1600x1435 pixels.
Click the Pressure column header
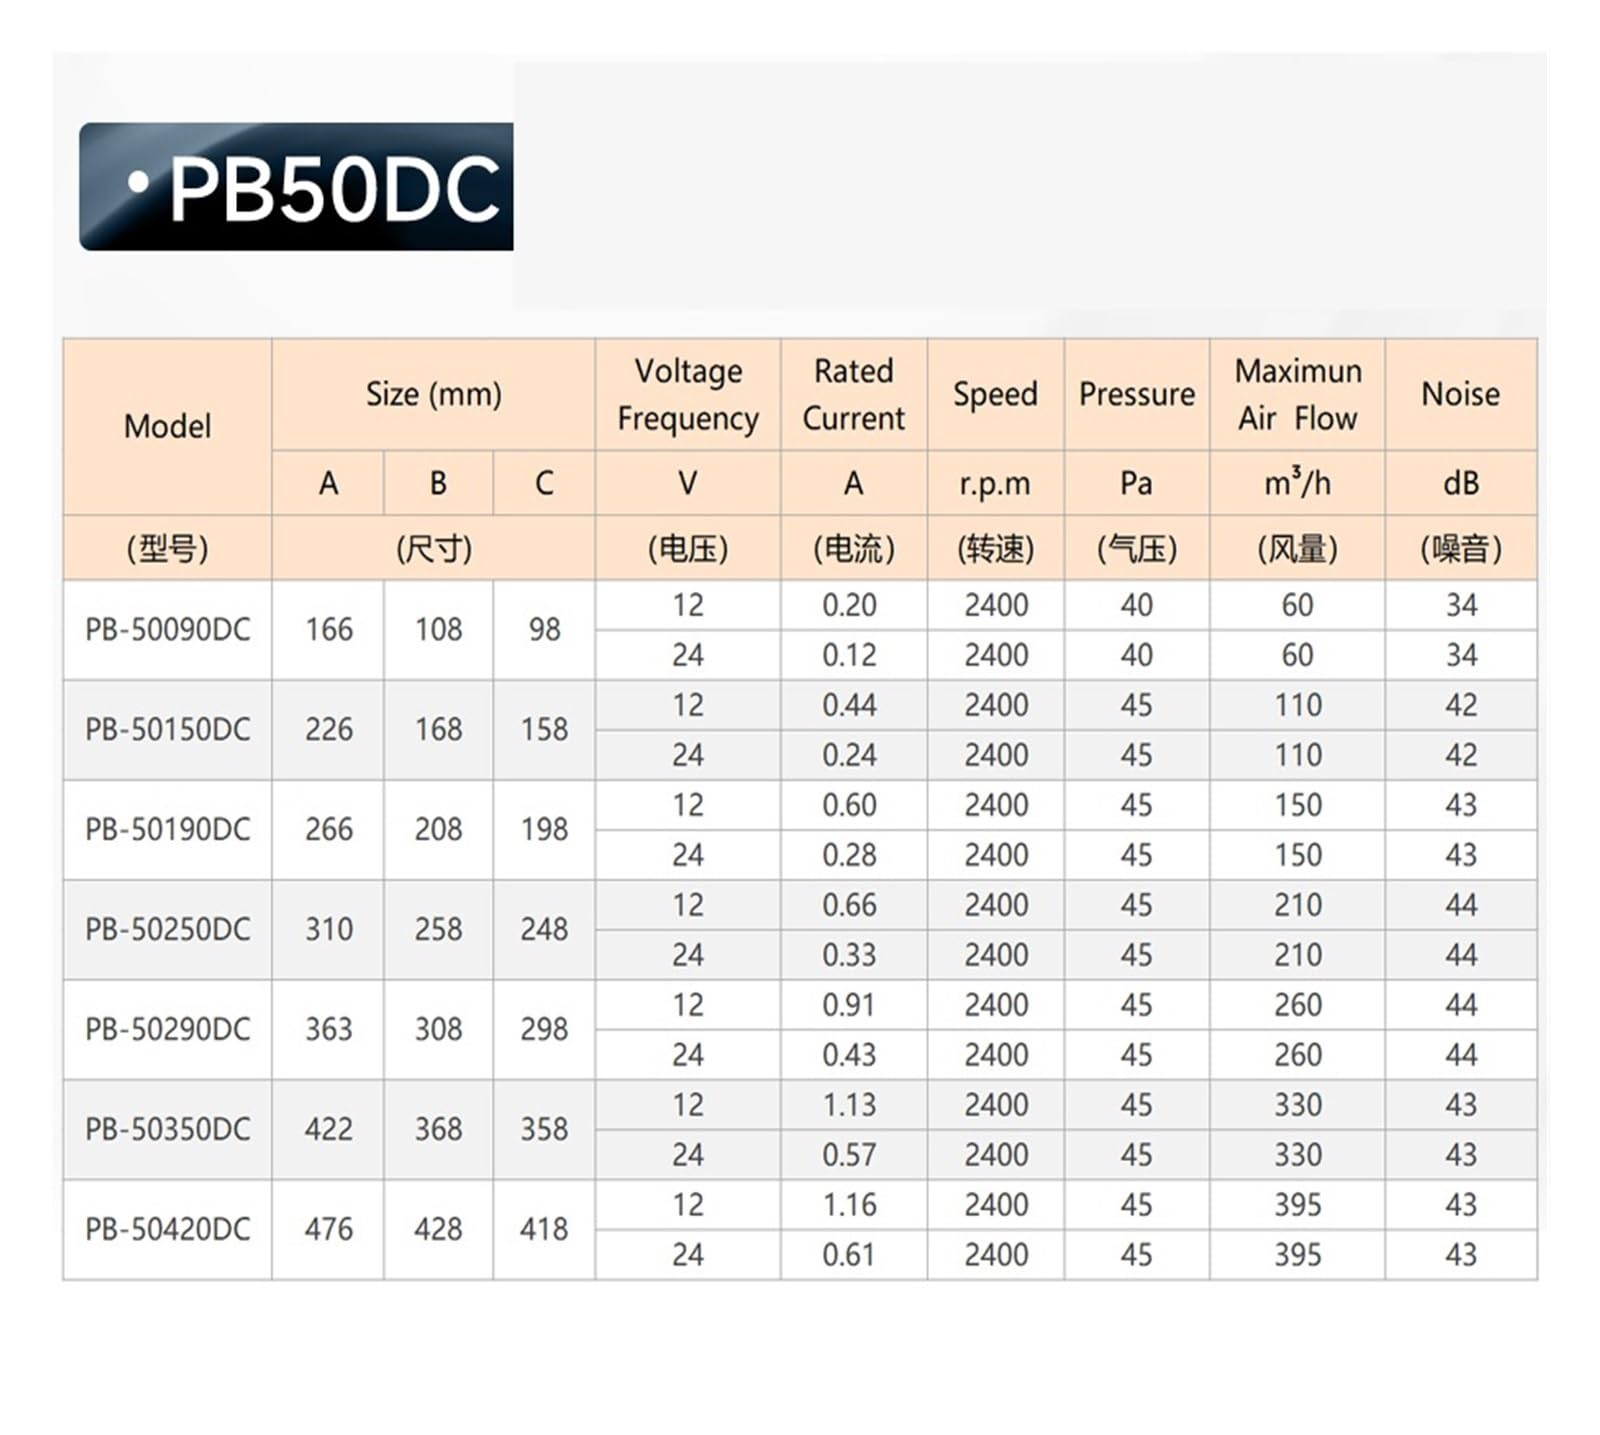[x=1137, y=394]
